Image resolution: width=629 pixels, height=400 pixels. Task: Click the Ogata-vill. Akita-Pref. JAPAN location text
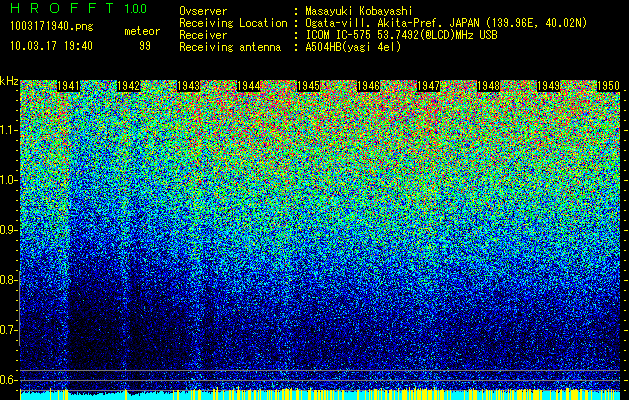pyautogui.click(x=446, y=23)
